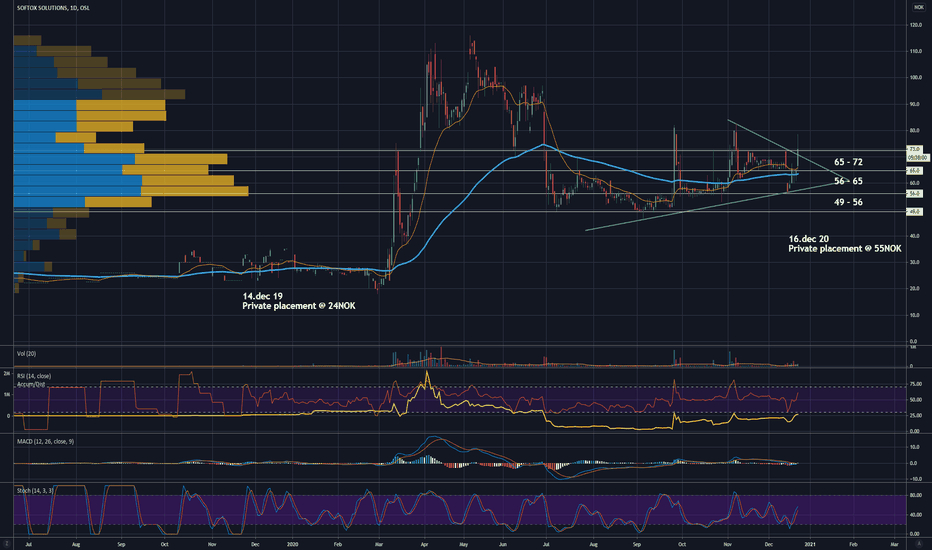This screenshot has width=932, height=550.
Task: Click the 09:08:00 bar countdown label
Action: click(918, 158)
